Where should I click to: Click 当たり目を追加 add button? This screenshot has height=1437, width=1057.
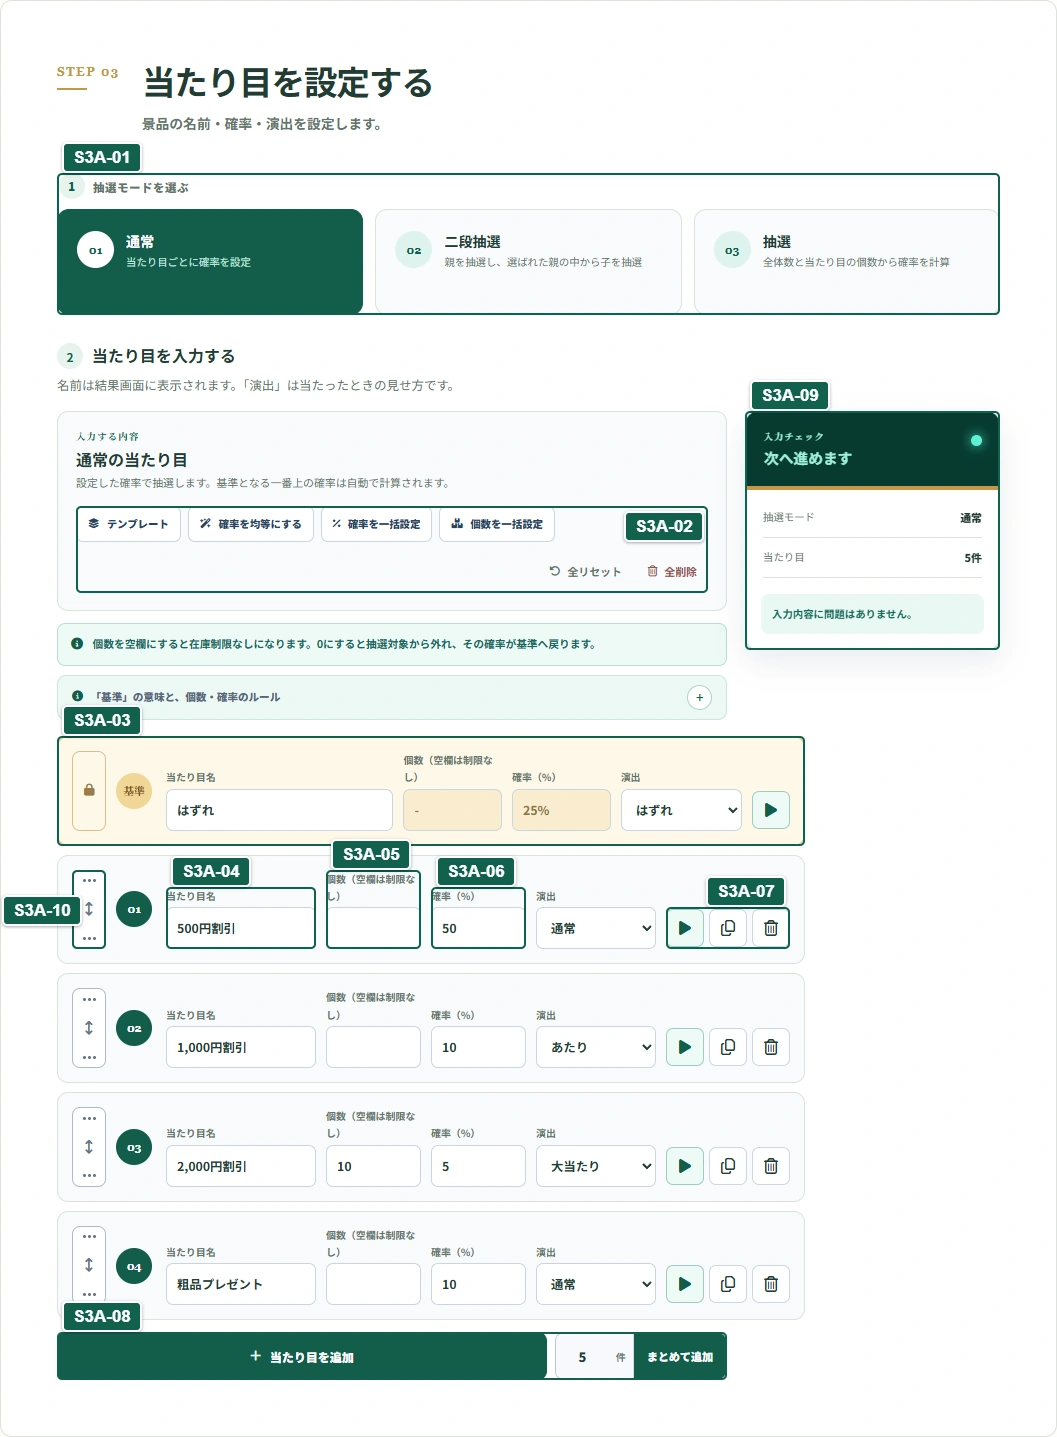pos(302,1357)
